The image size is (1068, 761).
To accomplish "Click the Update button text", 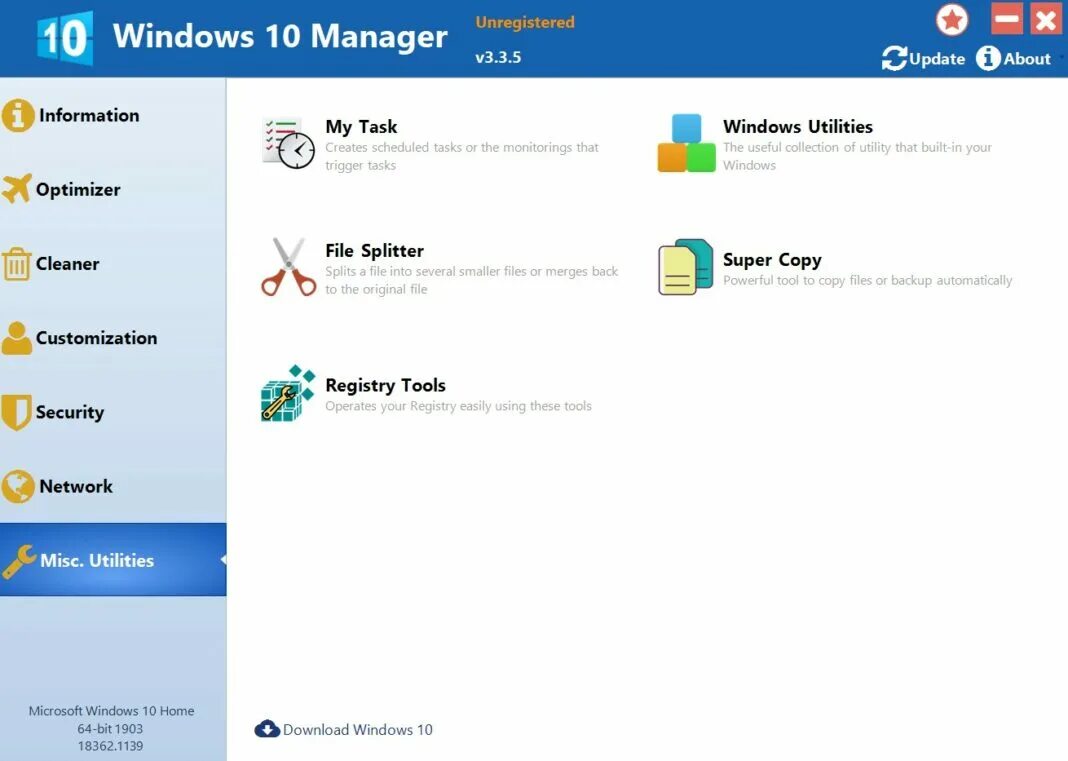I will [x=937, y=59].
